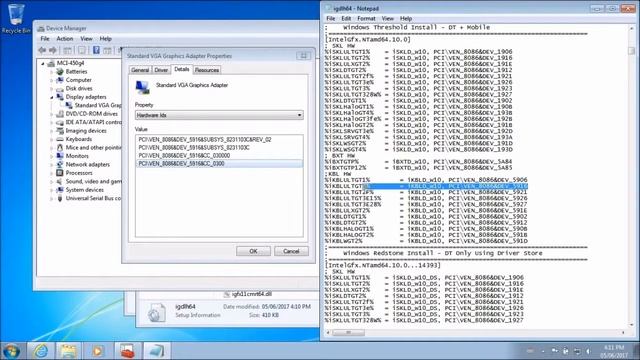Click the Universal Serial Bus controllers icon
Viewport: 640px width, 360px height.
[60, 198]
